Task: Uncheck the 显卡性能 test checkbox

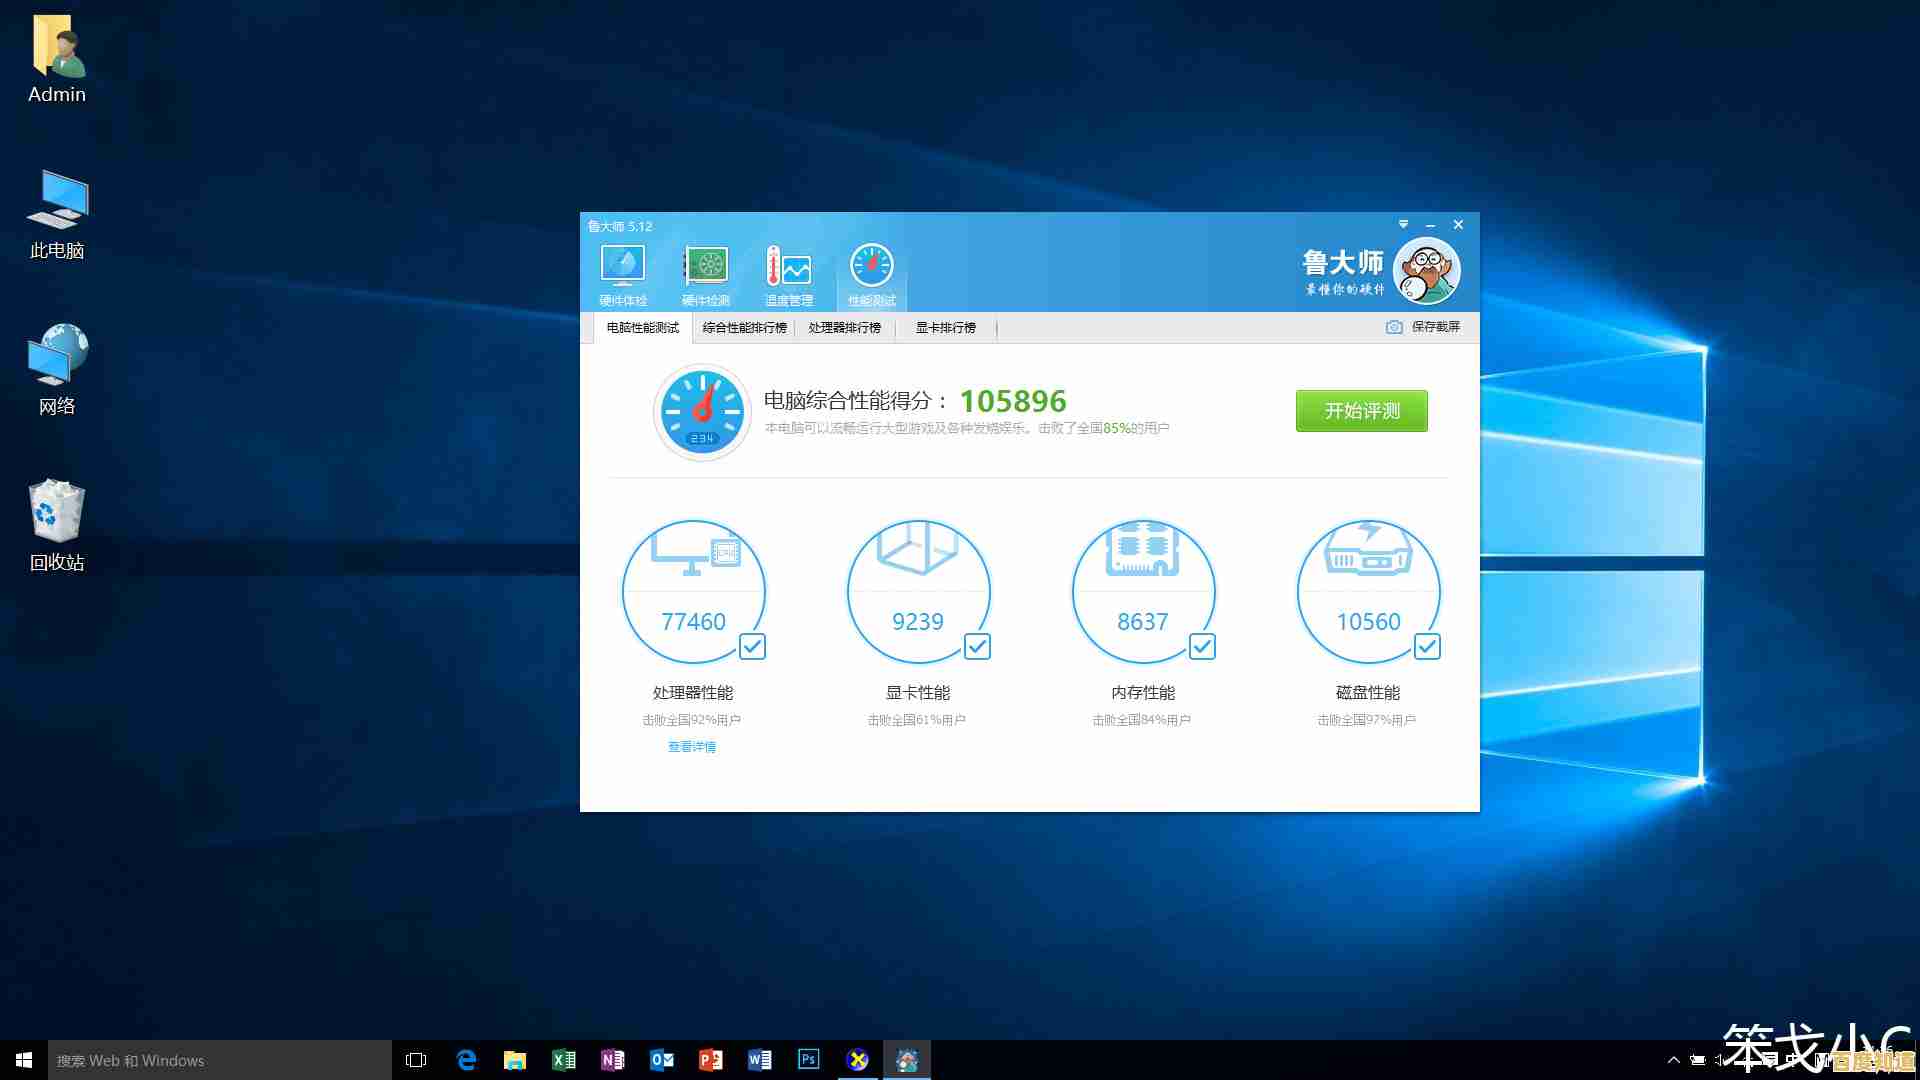Action: pyautogui.click(x=977, y=647)
